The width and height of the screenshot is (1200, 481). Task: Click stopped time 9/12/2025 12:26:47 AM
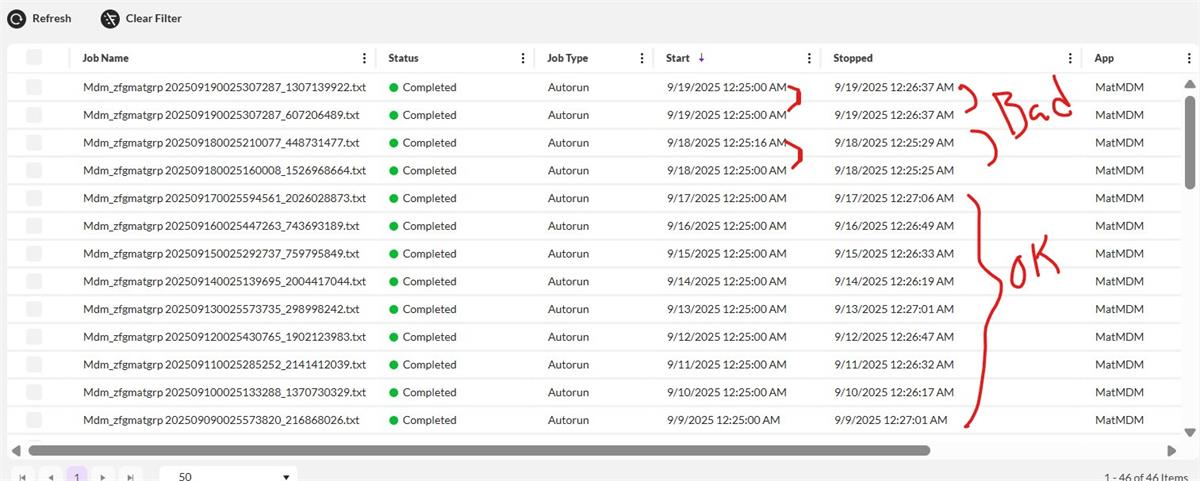[x=893, y=337]
